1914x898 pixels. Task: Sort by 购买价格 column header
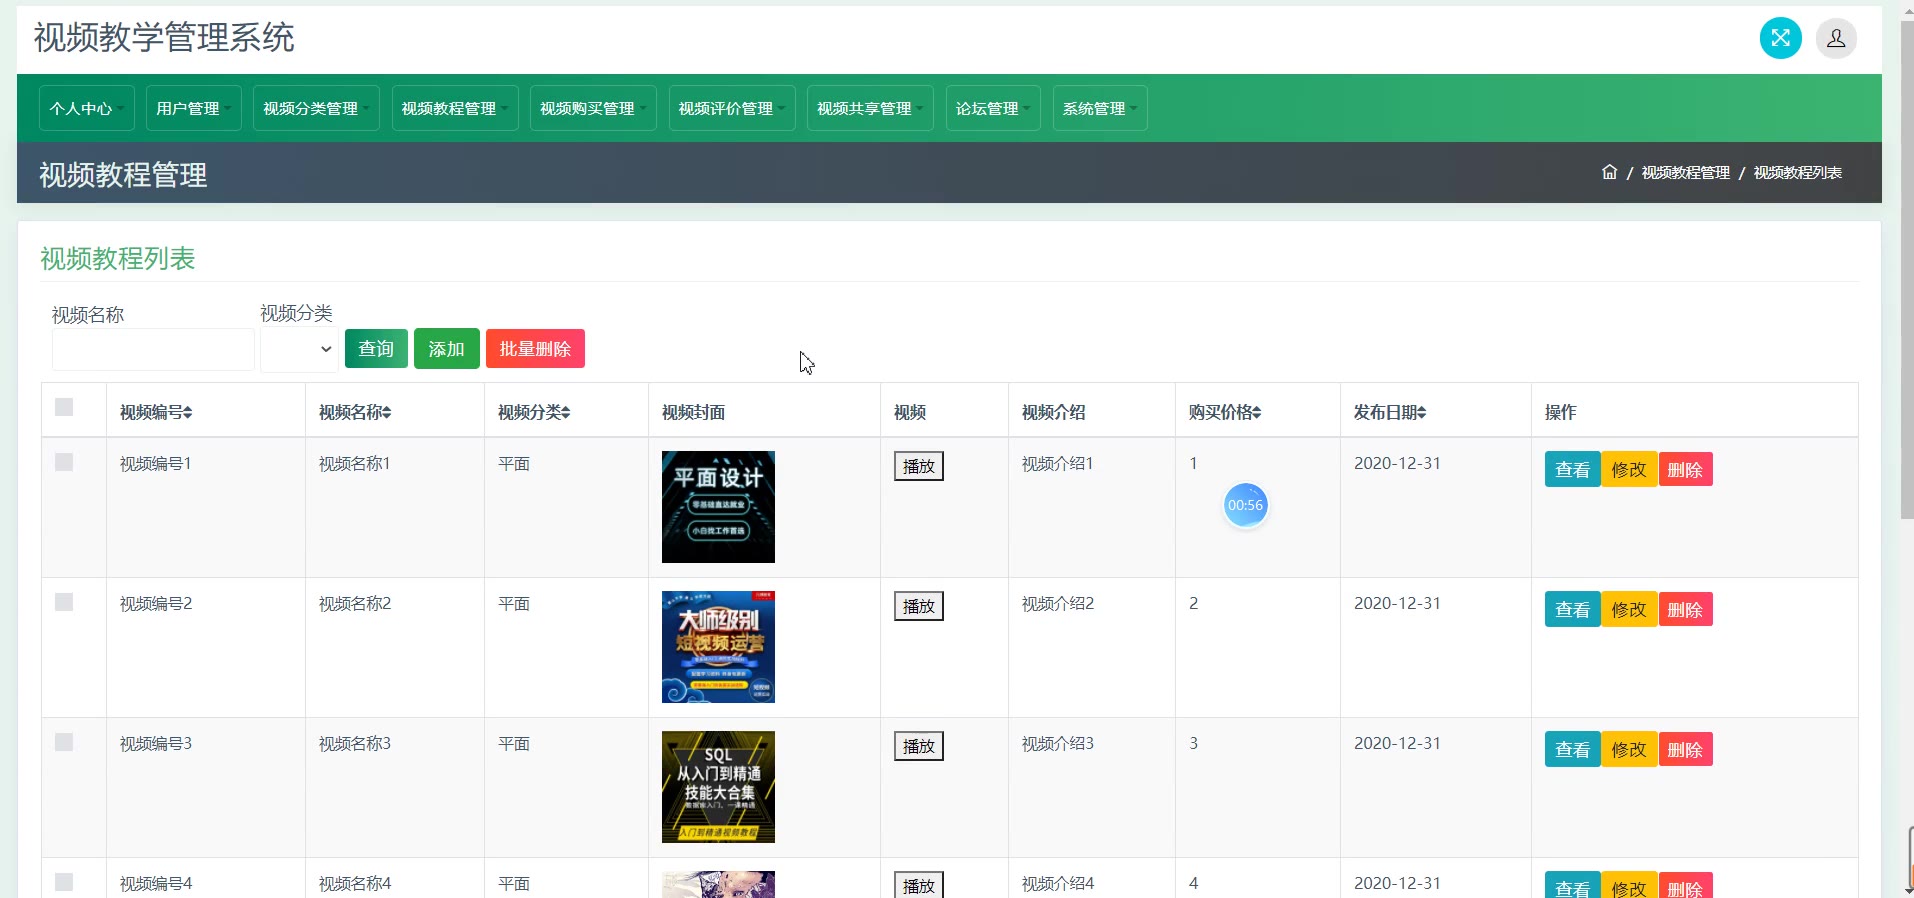coord(1225,413)
